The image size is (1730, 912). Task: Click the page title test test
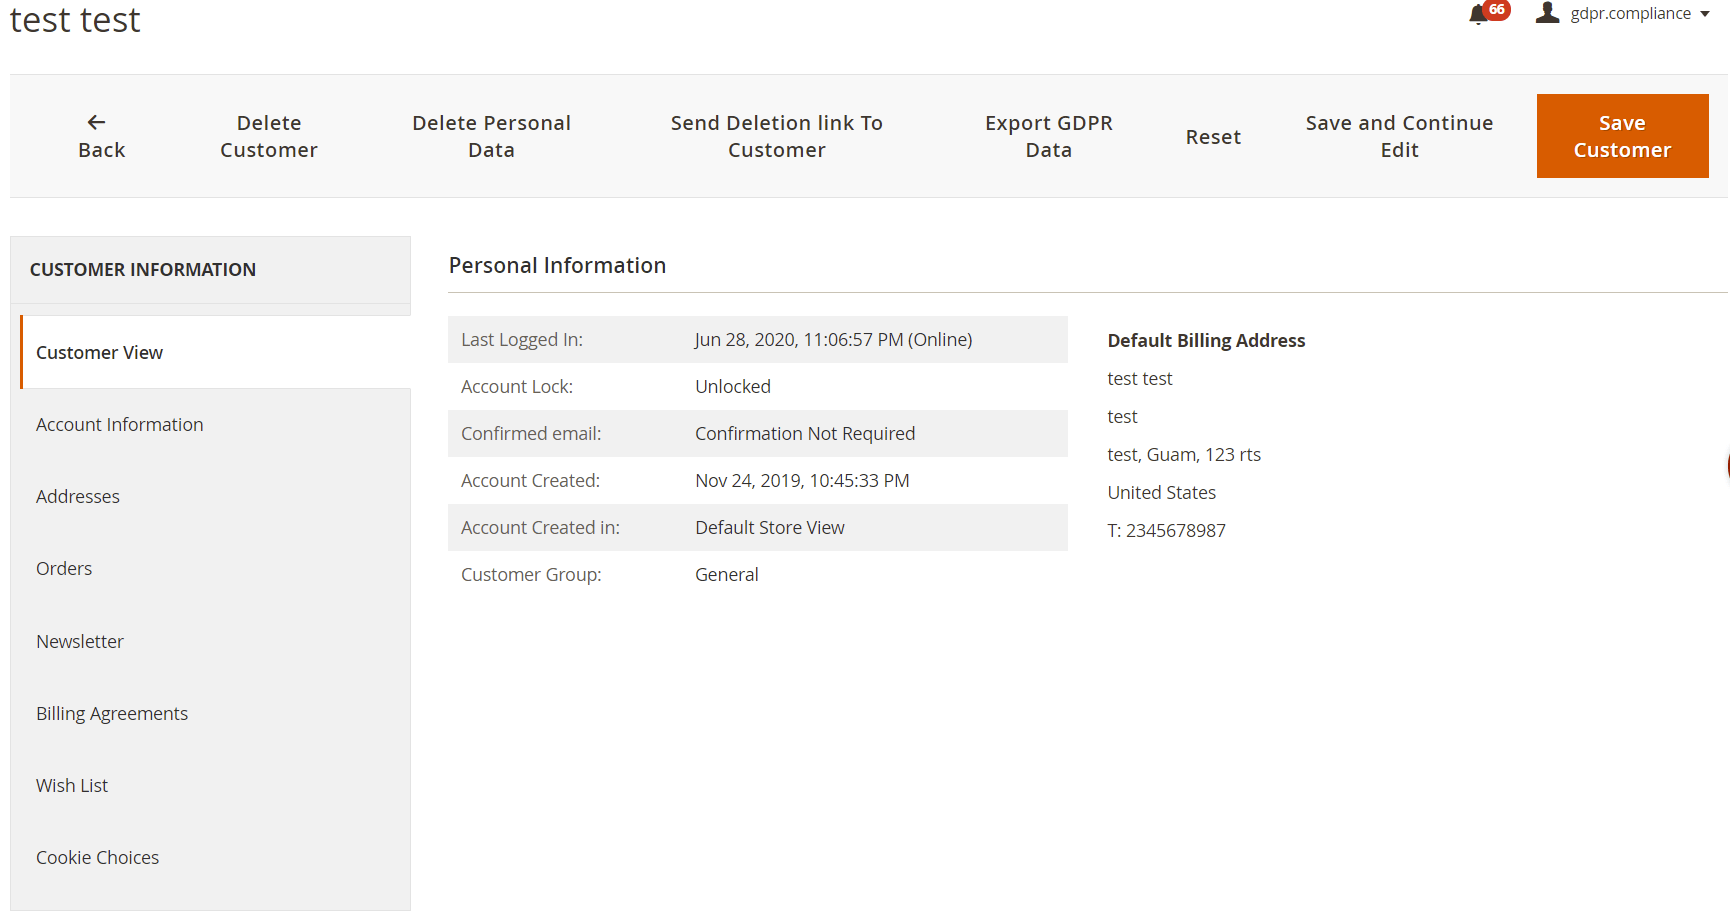point(74,19)
